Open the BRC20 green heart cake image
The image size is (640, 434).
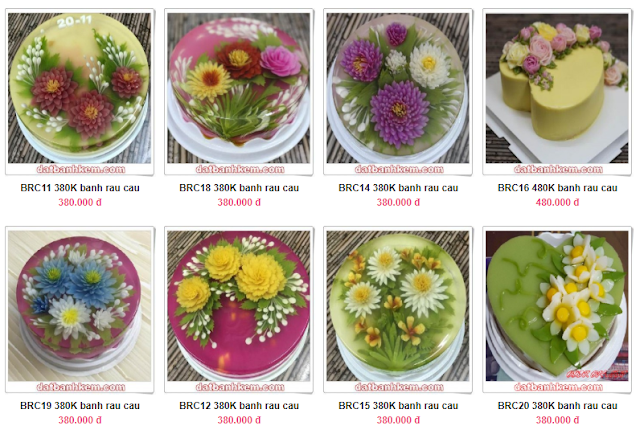(557, 310)
